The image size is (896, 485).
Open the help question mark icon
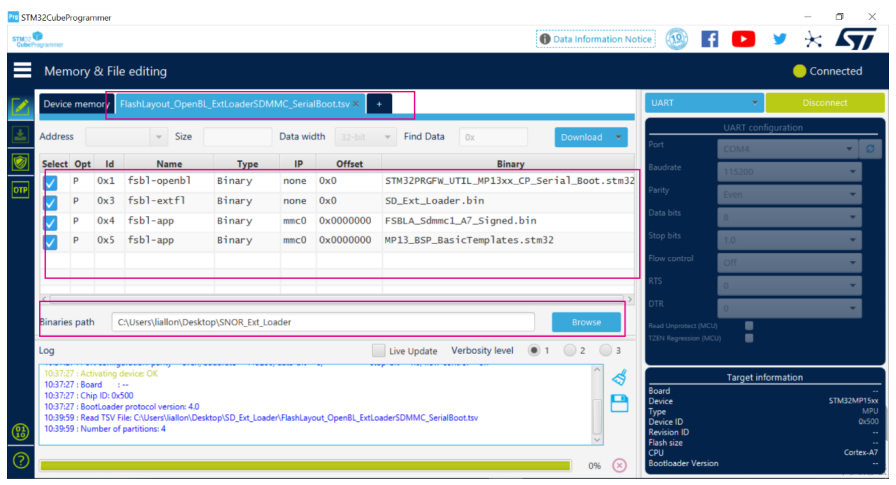pyautogui.click(x=21, y=460)
